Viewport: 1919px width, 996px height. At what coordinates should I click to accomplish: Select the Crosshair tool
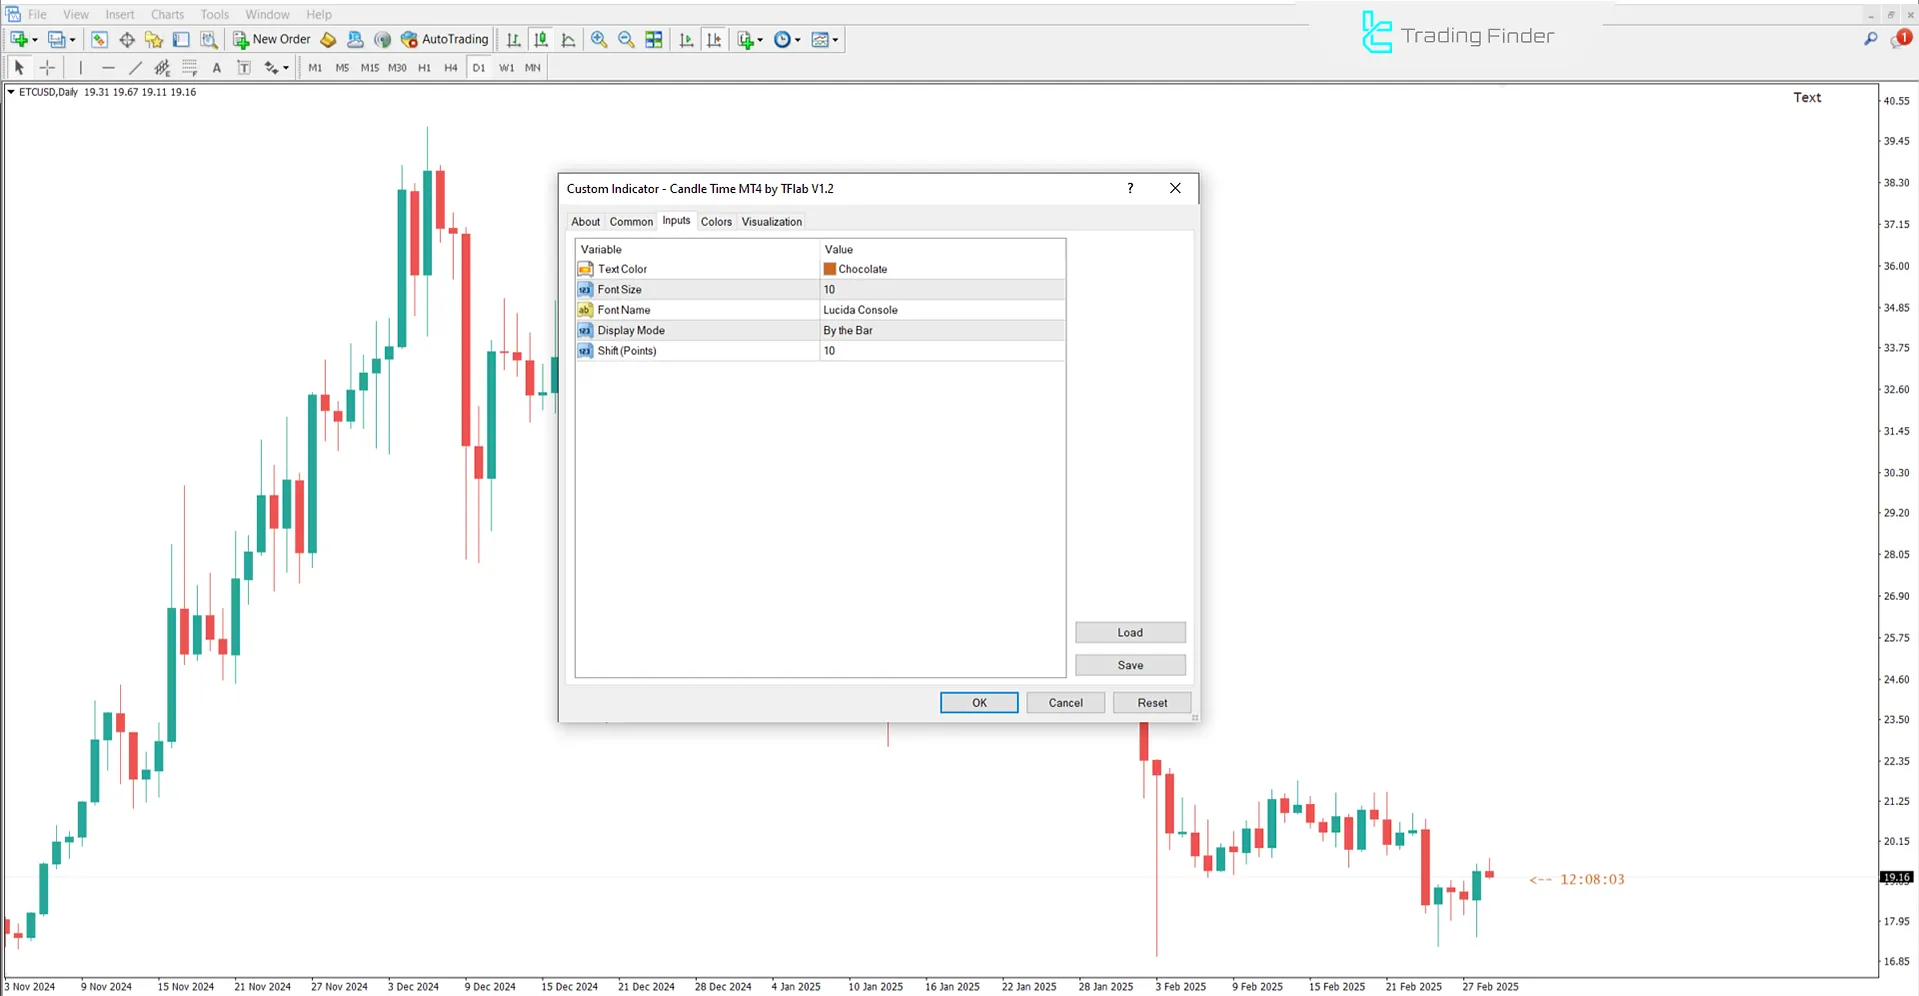click(47, 67)
